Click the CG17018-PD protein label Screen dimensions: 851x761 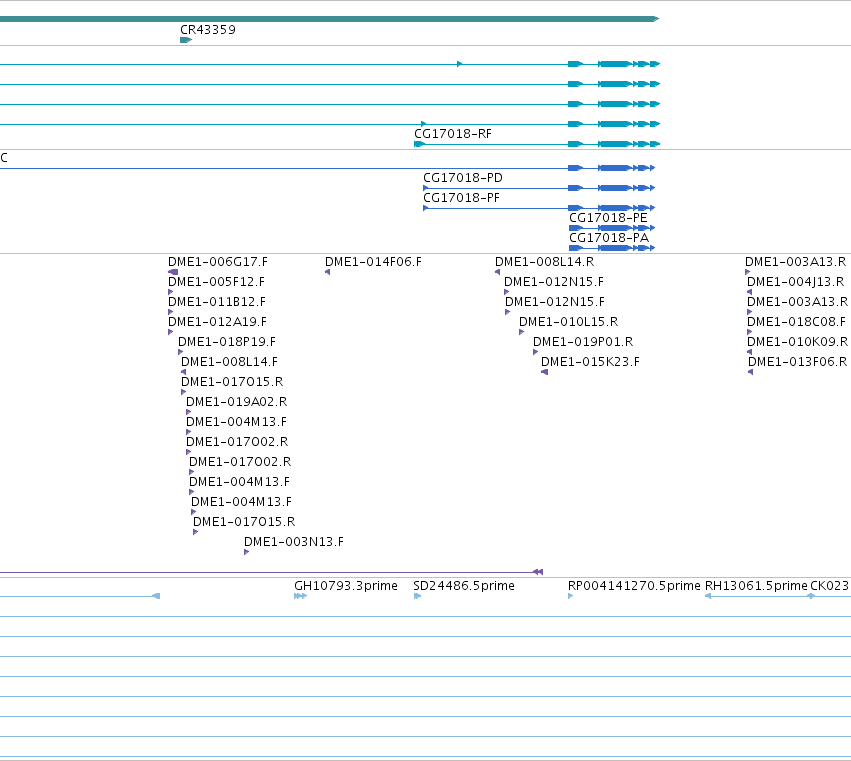point(463,178)
